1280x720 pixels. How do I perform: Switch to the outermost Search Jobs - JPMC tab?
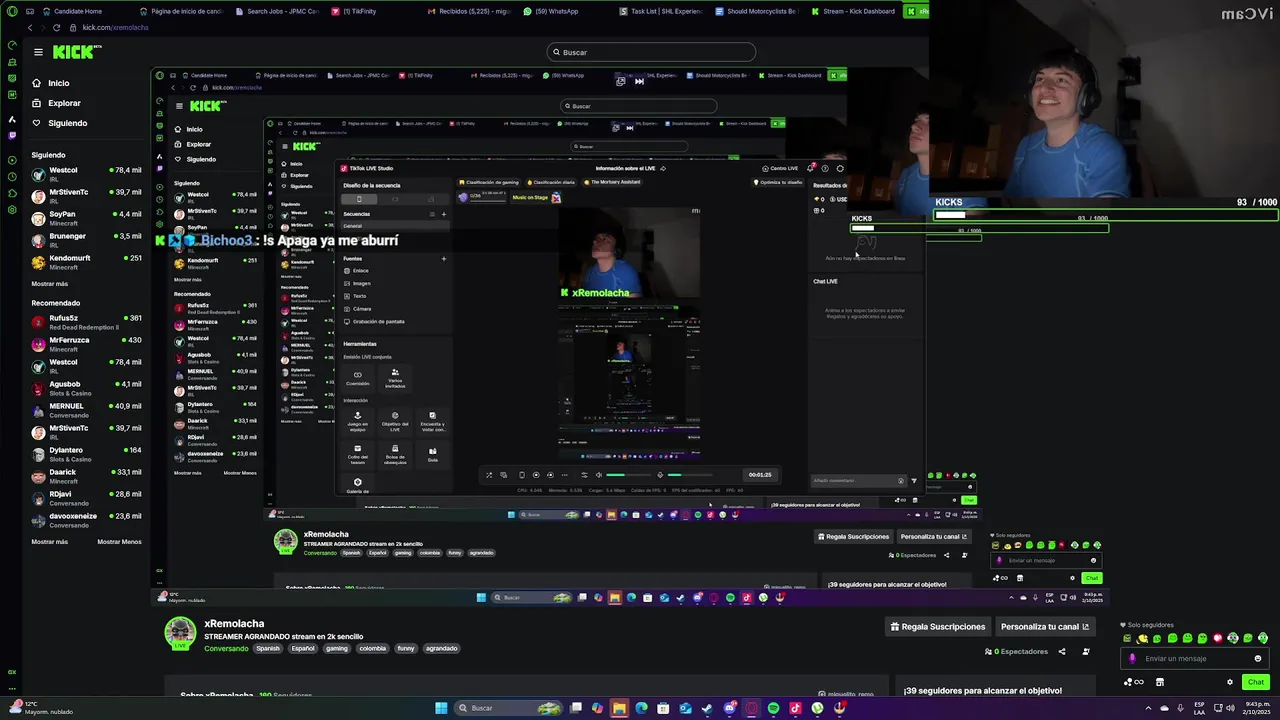pos(280,11)
